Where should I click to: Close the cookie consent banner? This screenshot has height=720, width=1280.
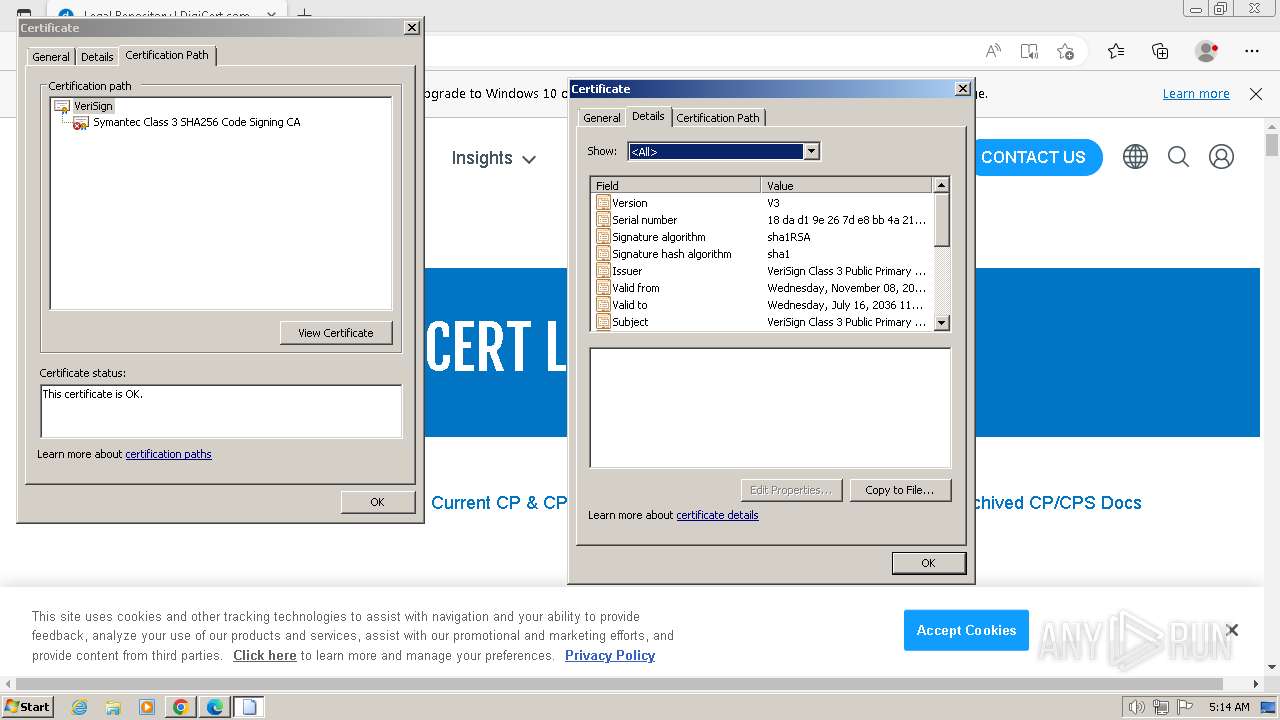coord(1232,630)
